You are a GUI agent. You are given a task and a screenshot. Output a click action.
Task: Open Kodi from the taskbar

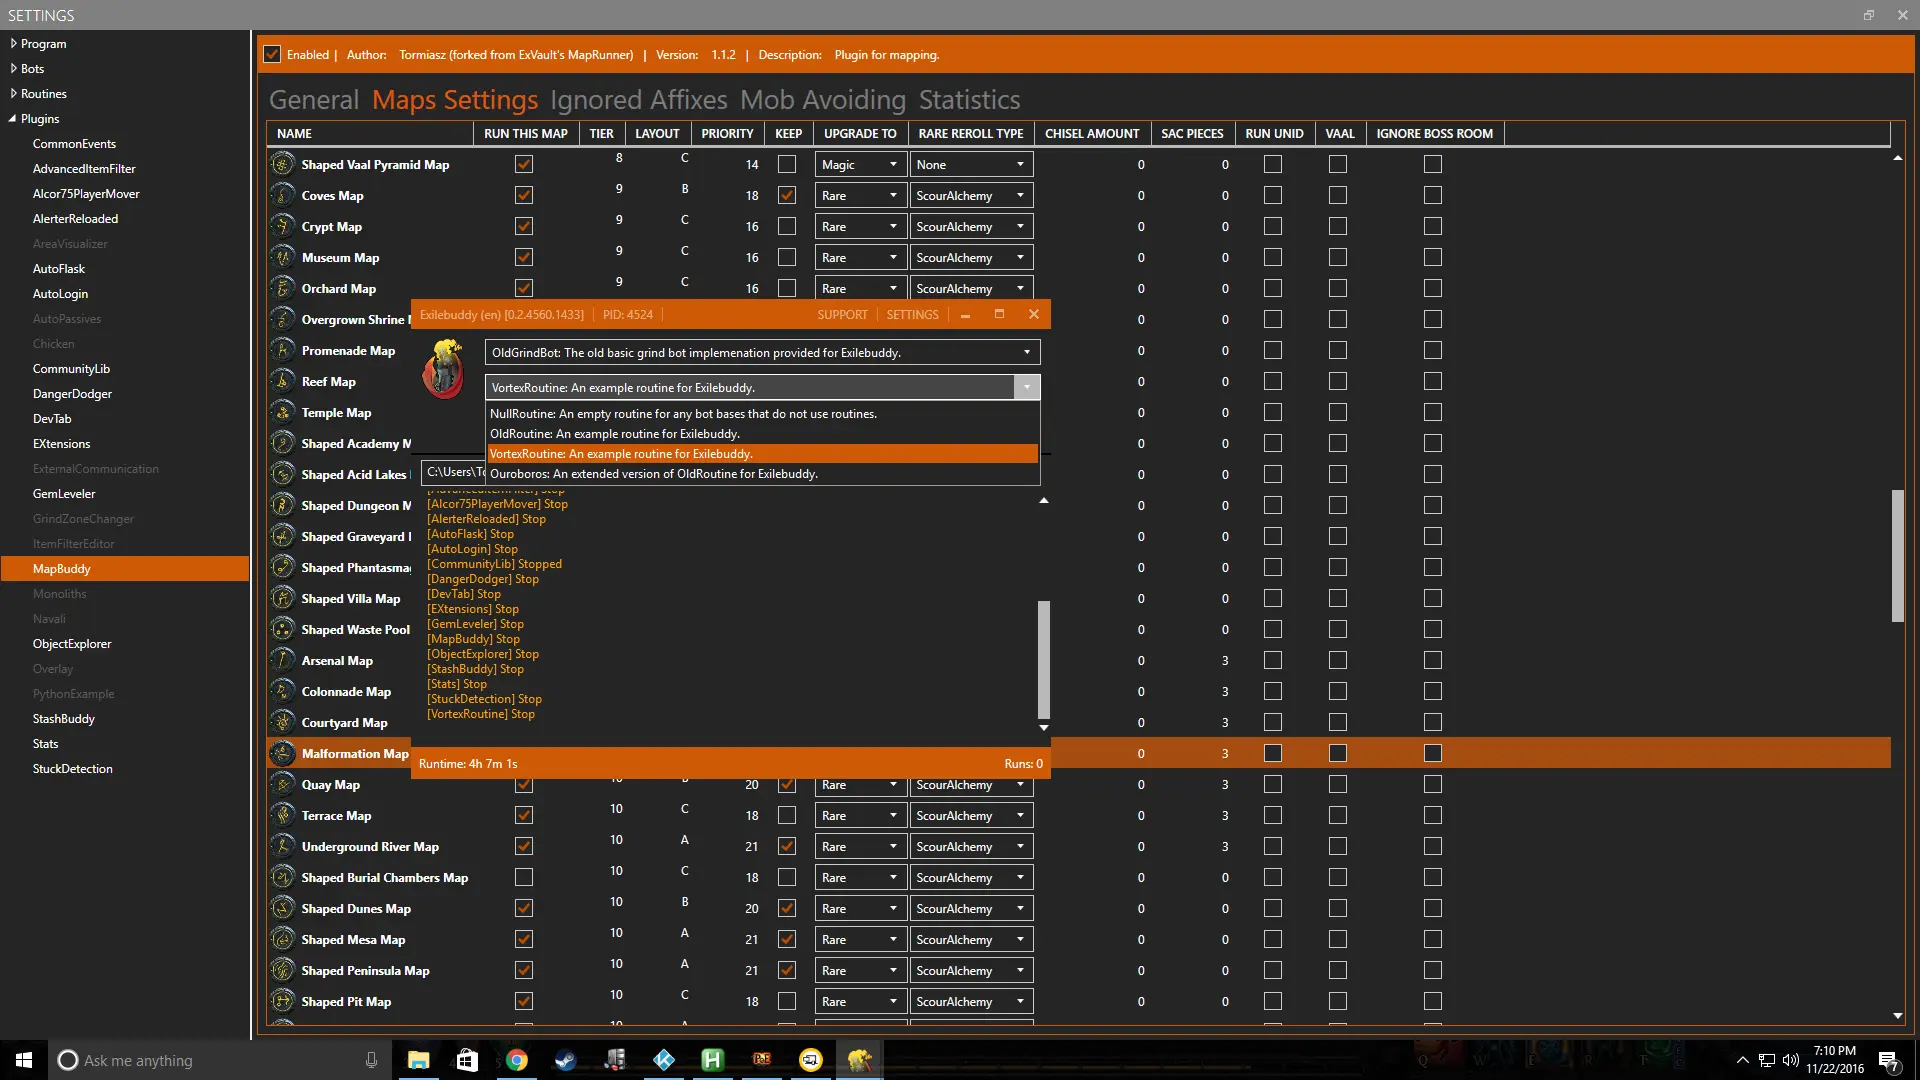(x=664, y=1060)
